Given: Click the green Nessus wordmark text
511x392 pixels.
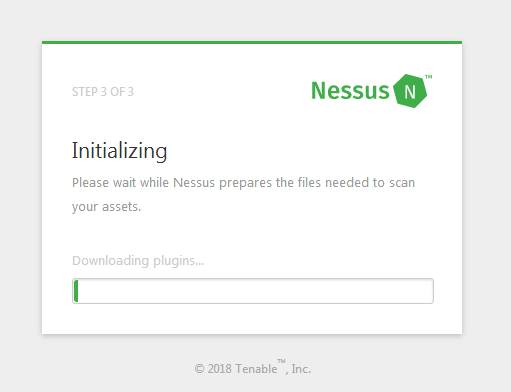Looking at the screenshot, I should (350, 91).
